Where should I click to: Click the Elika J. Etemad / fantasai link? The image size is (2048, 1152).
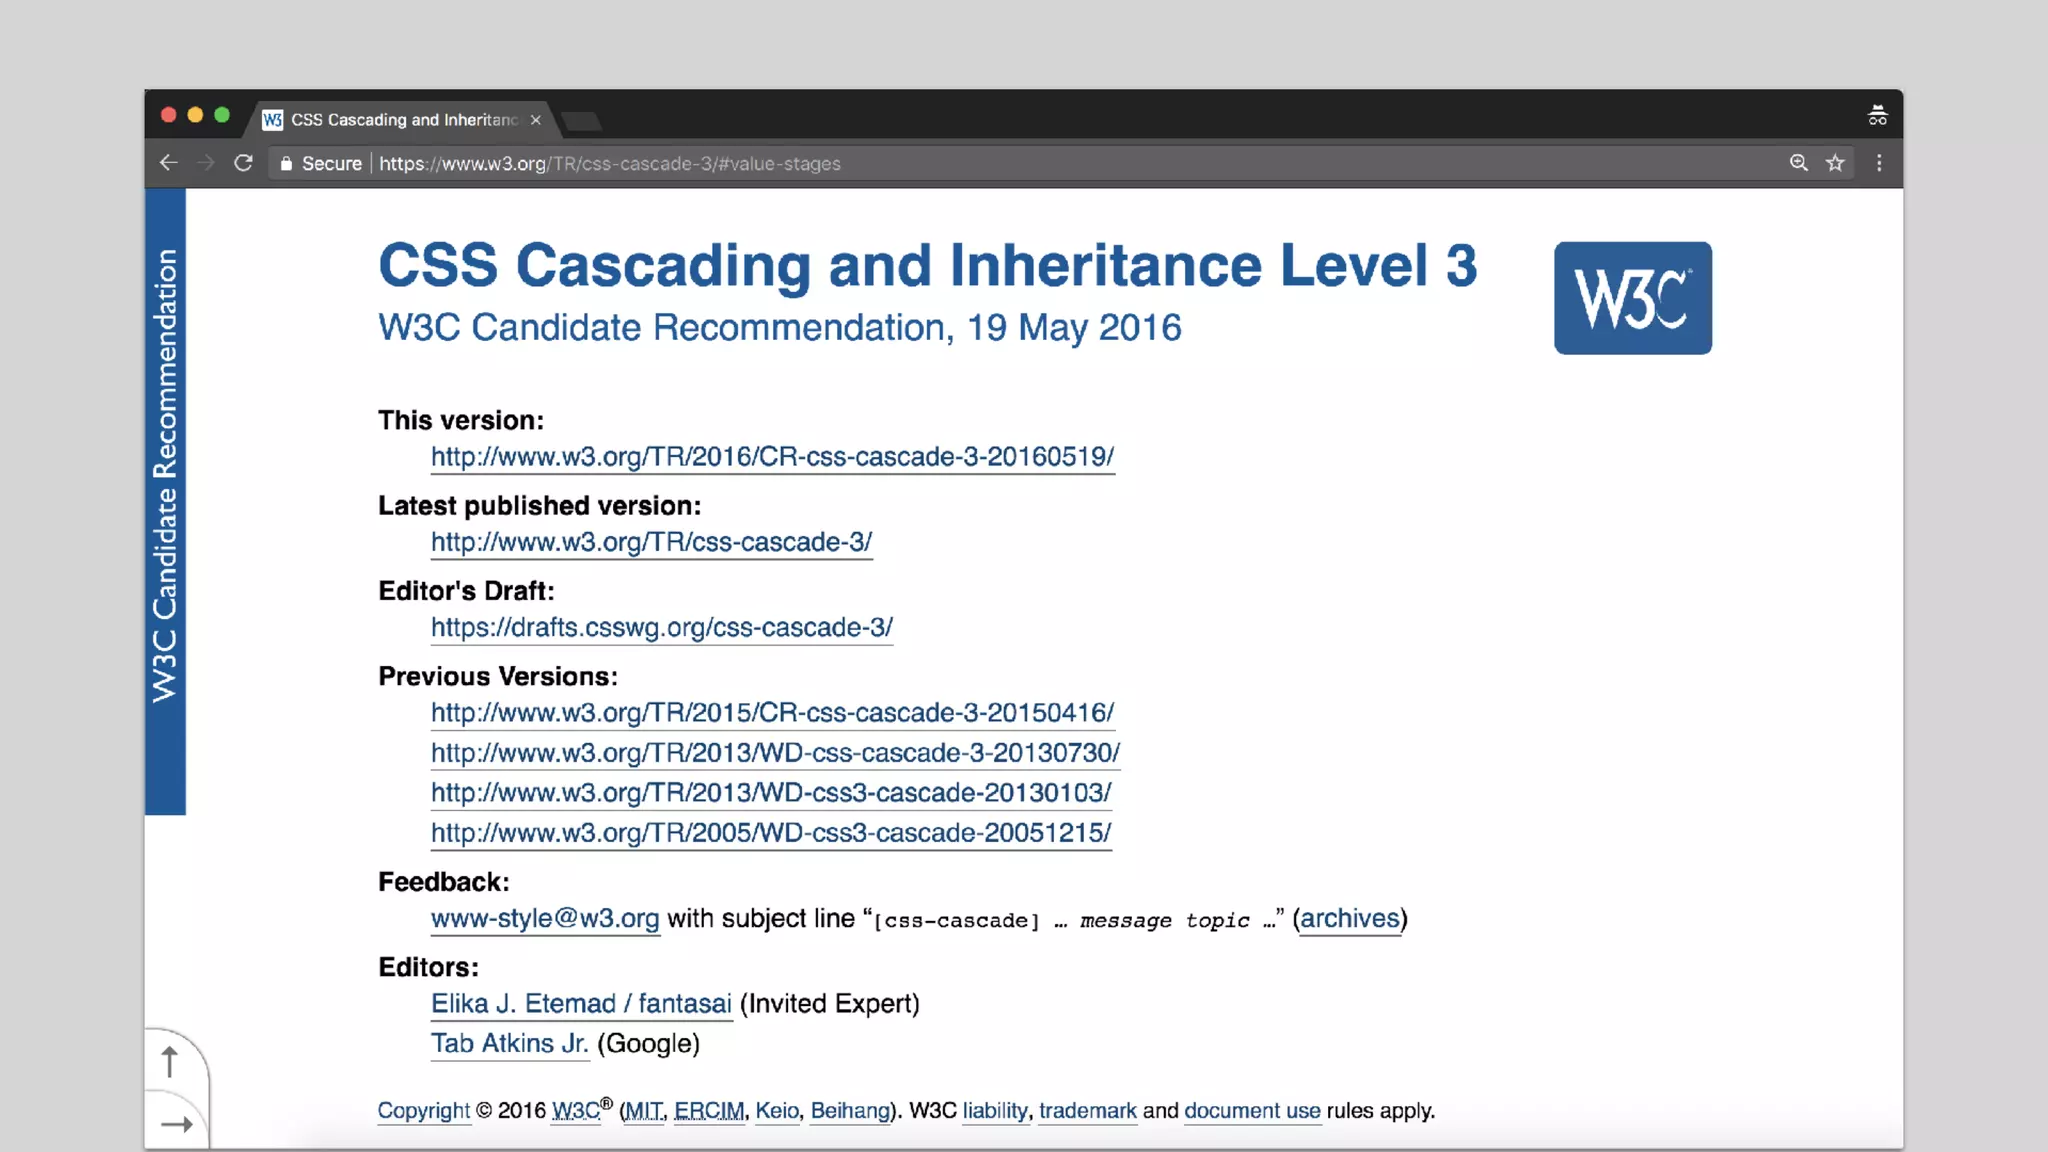pyautogui.click(x=581, y=1004)
